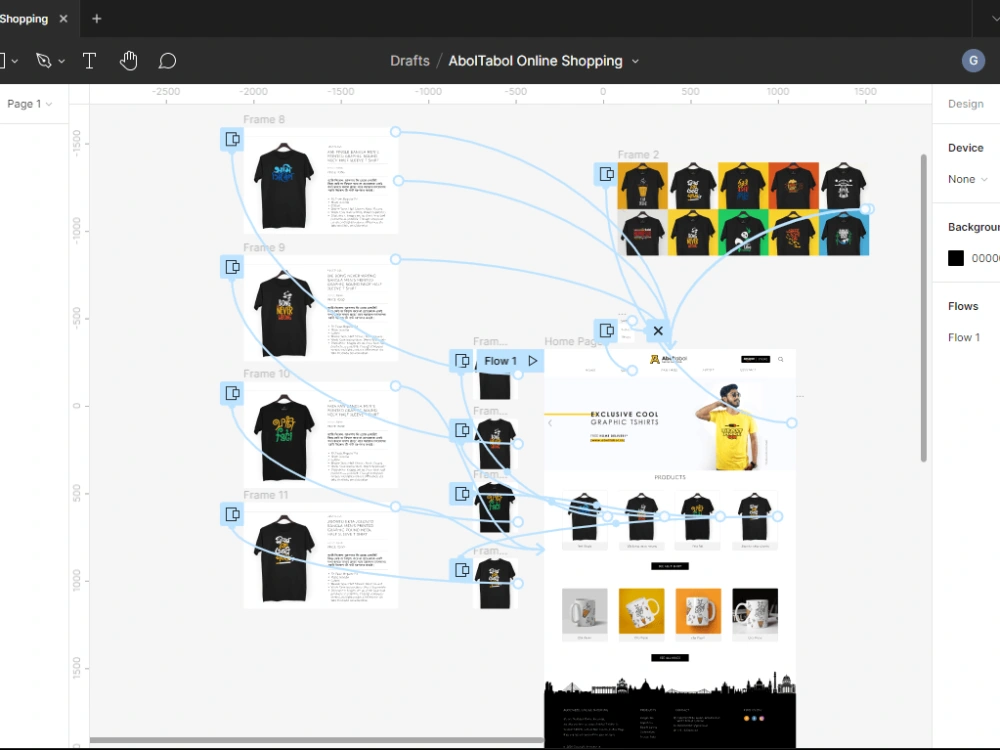Screen dimensions: 1000x750
Task: Click the horizontal canvas scrollbar
Action: click(x=317, y=740)
